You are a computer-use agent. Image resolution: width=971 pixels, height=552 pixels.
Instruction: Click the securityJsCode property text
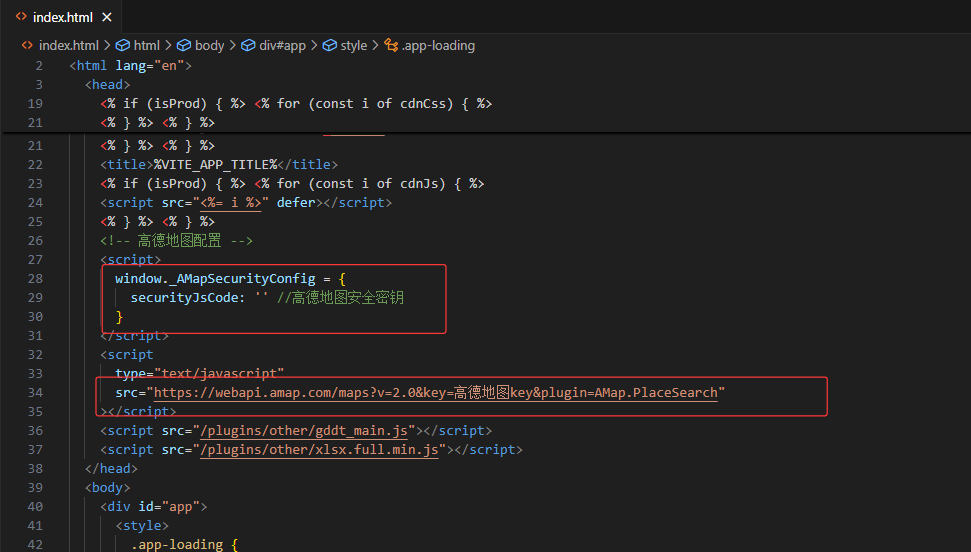184,298
